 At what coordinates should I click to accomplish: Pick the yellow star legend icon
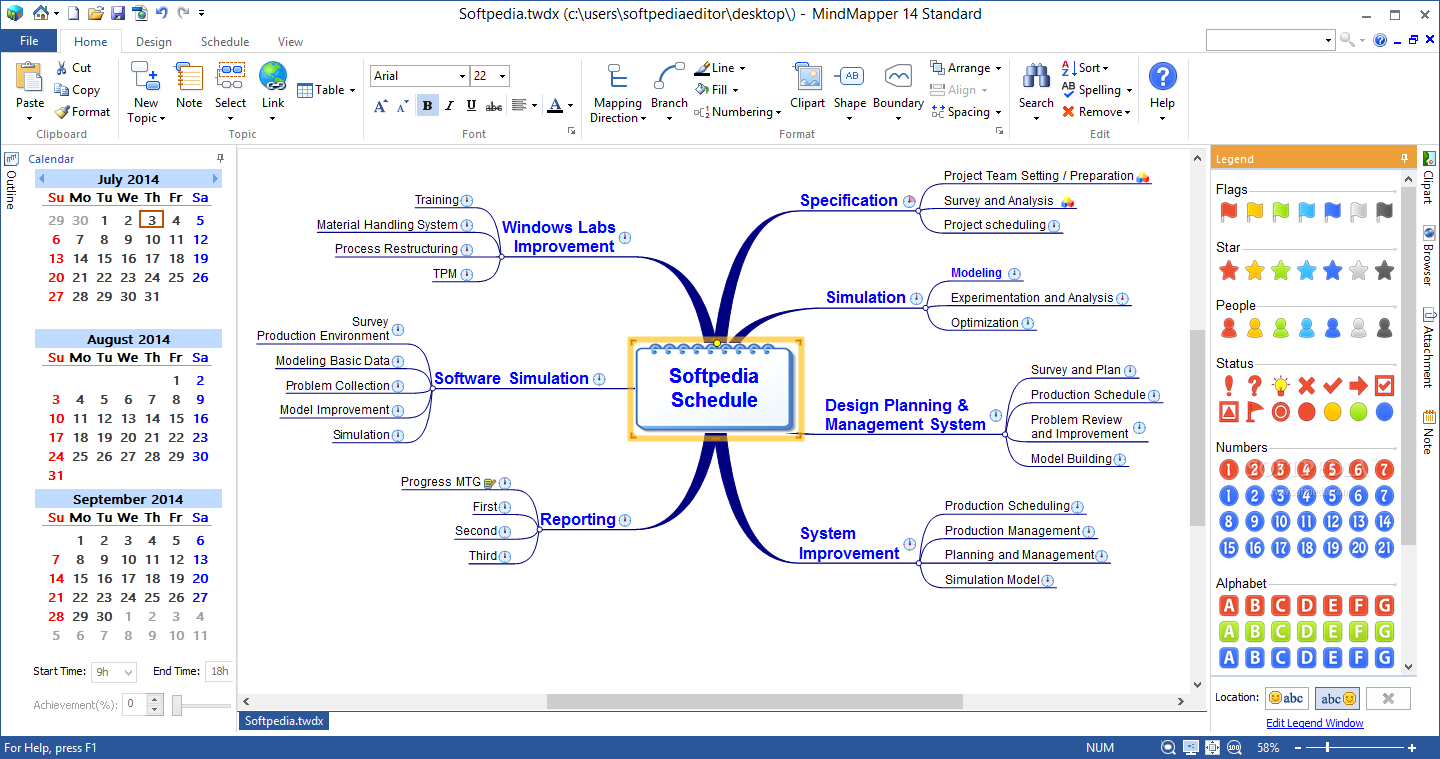click(1254, 270)
